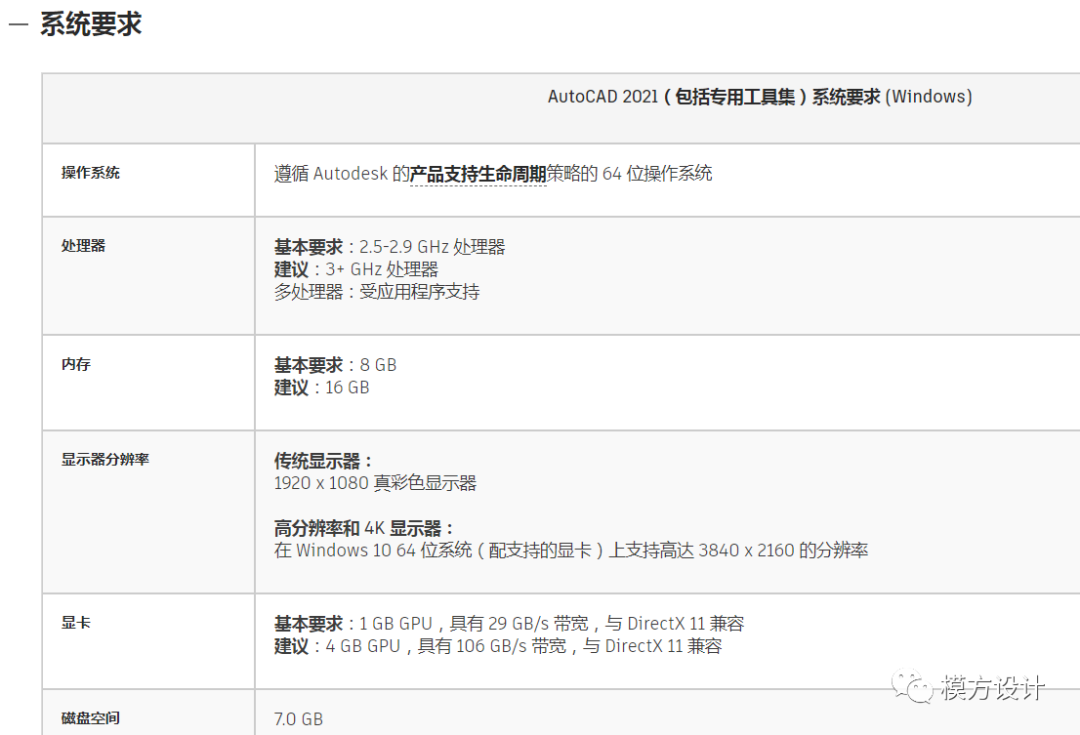
Task: Click the 4 GB GPU recommendation line
Action: (498, 646)
